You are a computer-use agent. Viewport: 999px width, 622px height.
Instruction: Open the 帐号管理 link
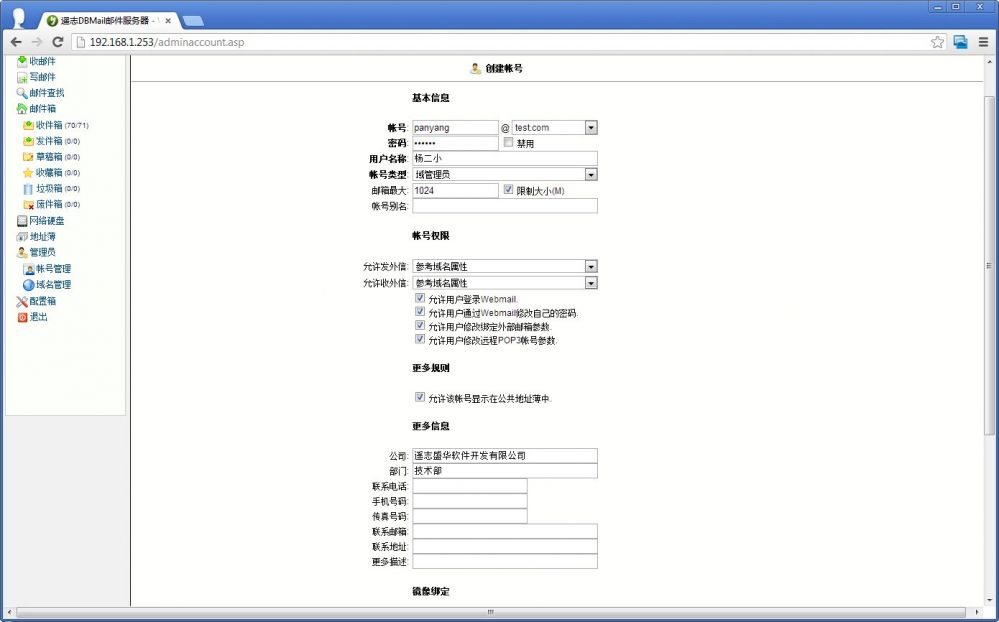(x=53, y=269)
